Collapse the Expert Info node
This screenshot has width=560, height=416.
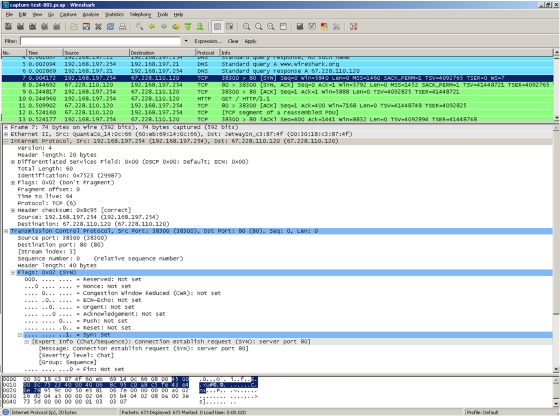tap(27, 342)
